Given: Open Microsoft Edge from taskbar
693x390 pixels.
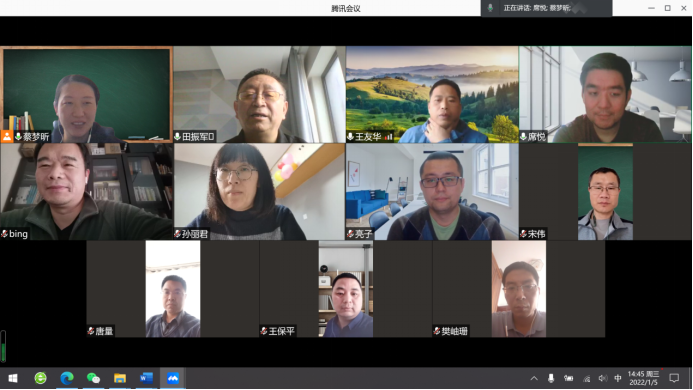Looking at the screenshot, I should point(67,378).
